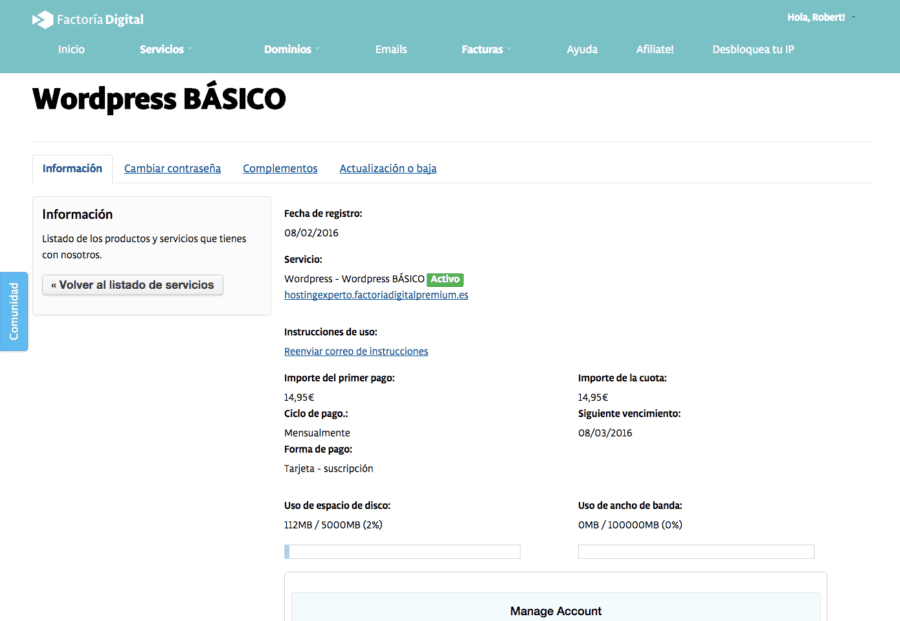Image resolution: width=900 pixels, height=621 pixels.
Task: Expand the Servicios dropdown menu
Action: 165,49
